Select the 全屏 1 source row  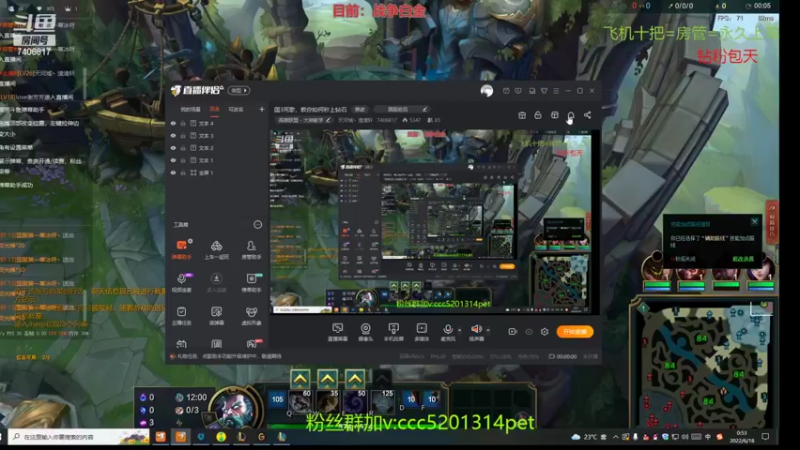217,172
